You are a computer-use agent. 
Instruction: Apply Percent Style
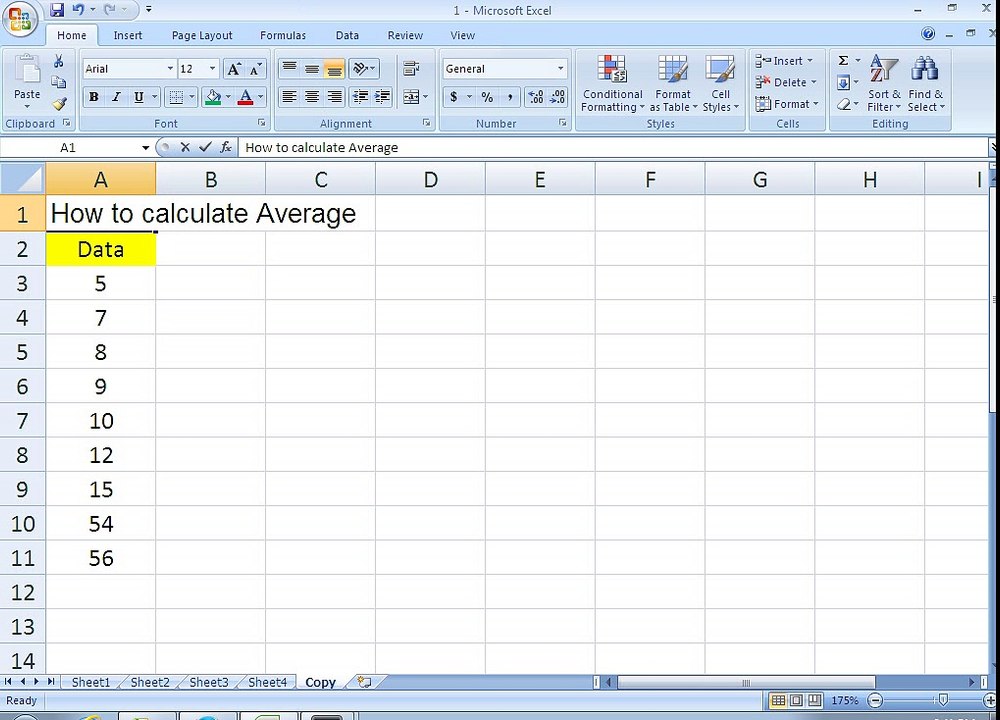pyautogui.click(x=487, y=97)
